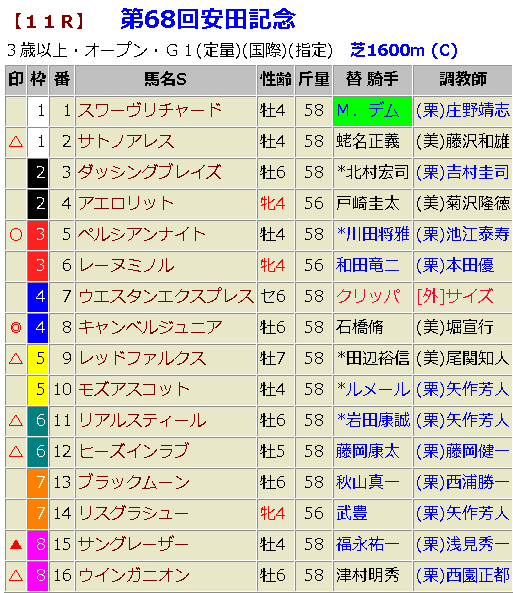Screen dimensions: 513x593
Task: Click triangle mark on ヒーズインラブ row
Action: point(16,452)
